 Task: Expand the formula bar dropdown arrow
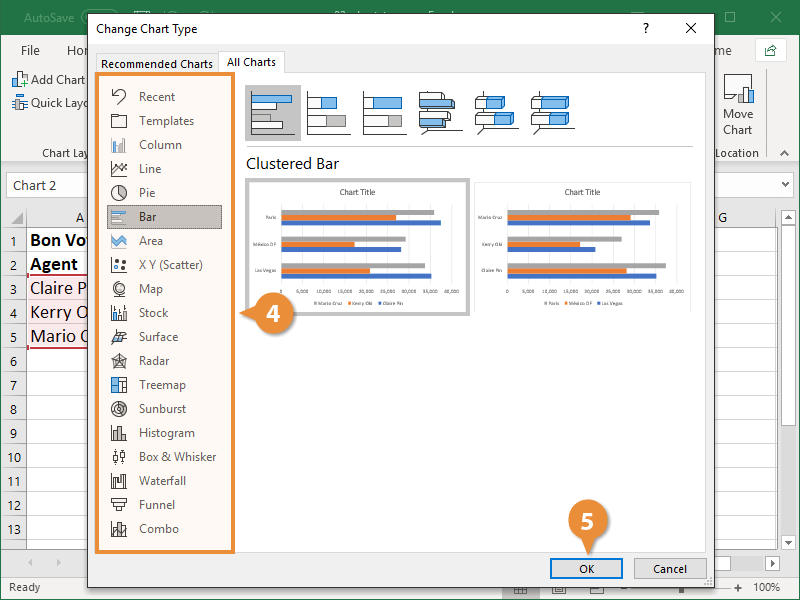(786, 185)
